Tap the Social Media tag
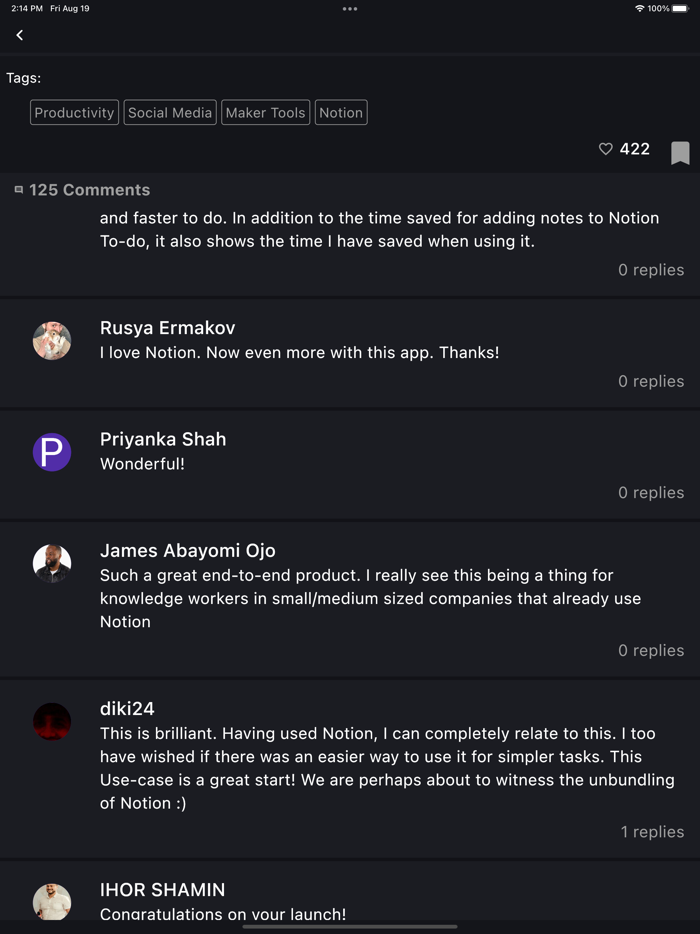Image resolution: width=700 pixels, height=934 pixels. coord(170,112)
